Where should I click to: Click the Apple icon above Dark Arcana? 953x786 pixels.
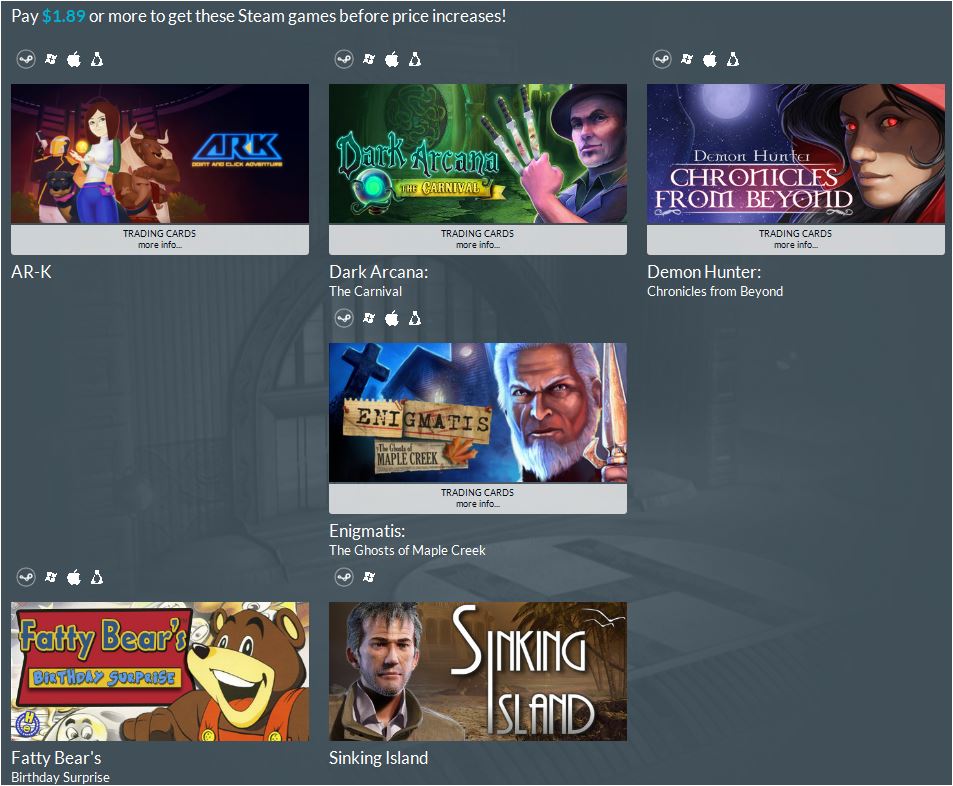(392, 59)
